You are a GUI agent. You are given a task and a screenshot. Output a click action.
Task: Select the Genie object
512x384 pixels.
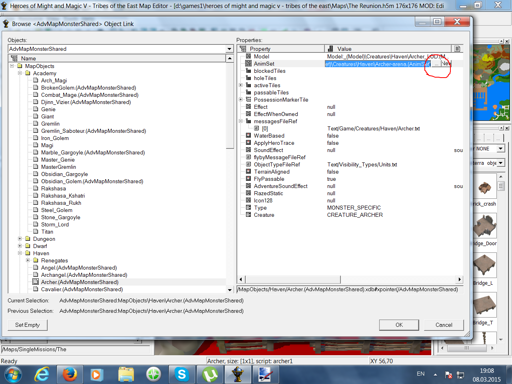click(x=48, y=109)
